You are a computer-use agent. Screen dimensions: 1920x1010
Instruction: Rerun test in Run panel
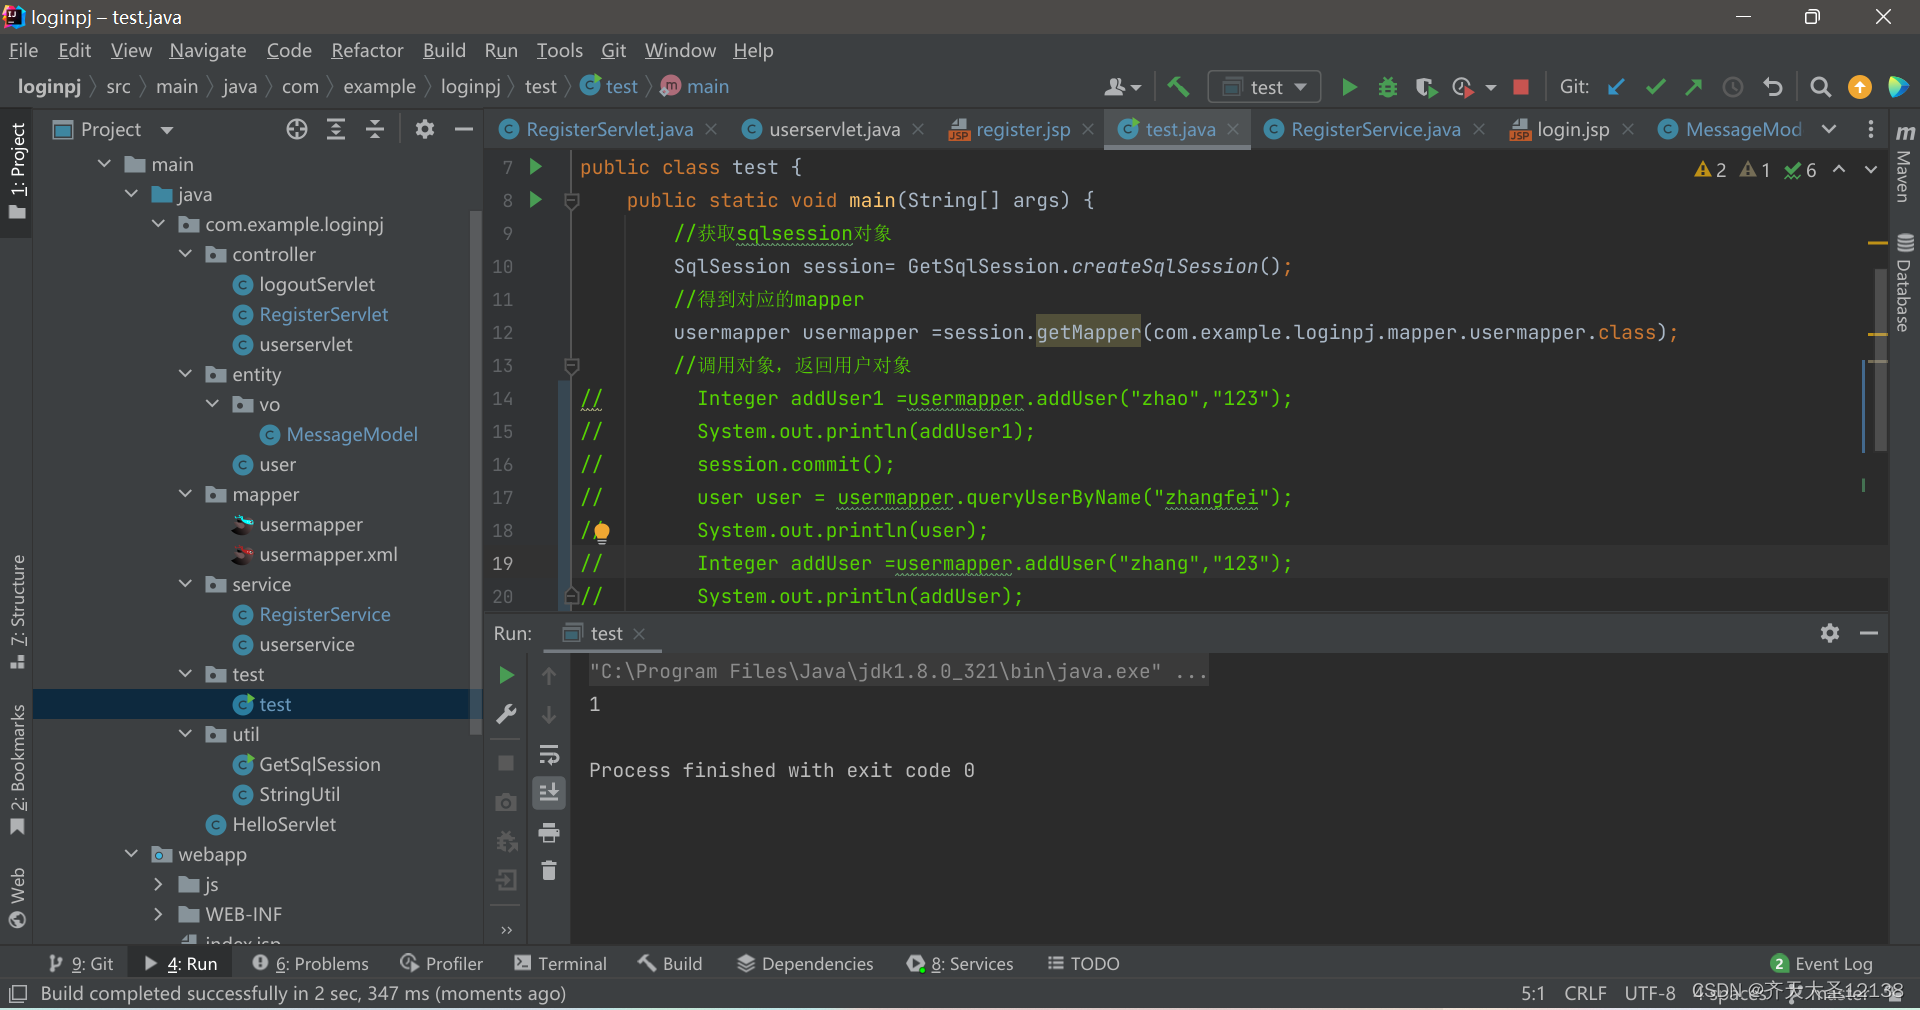507,675
